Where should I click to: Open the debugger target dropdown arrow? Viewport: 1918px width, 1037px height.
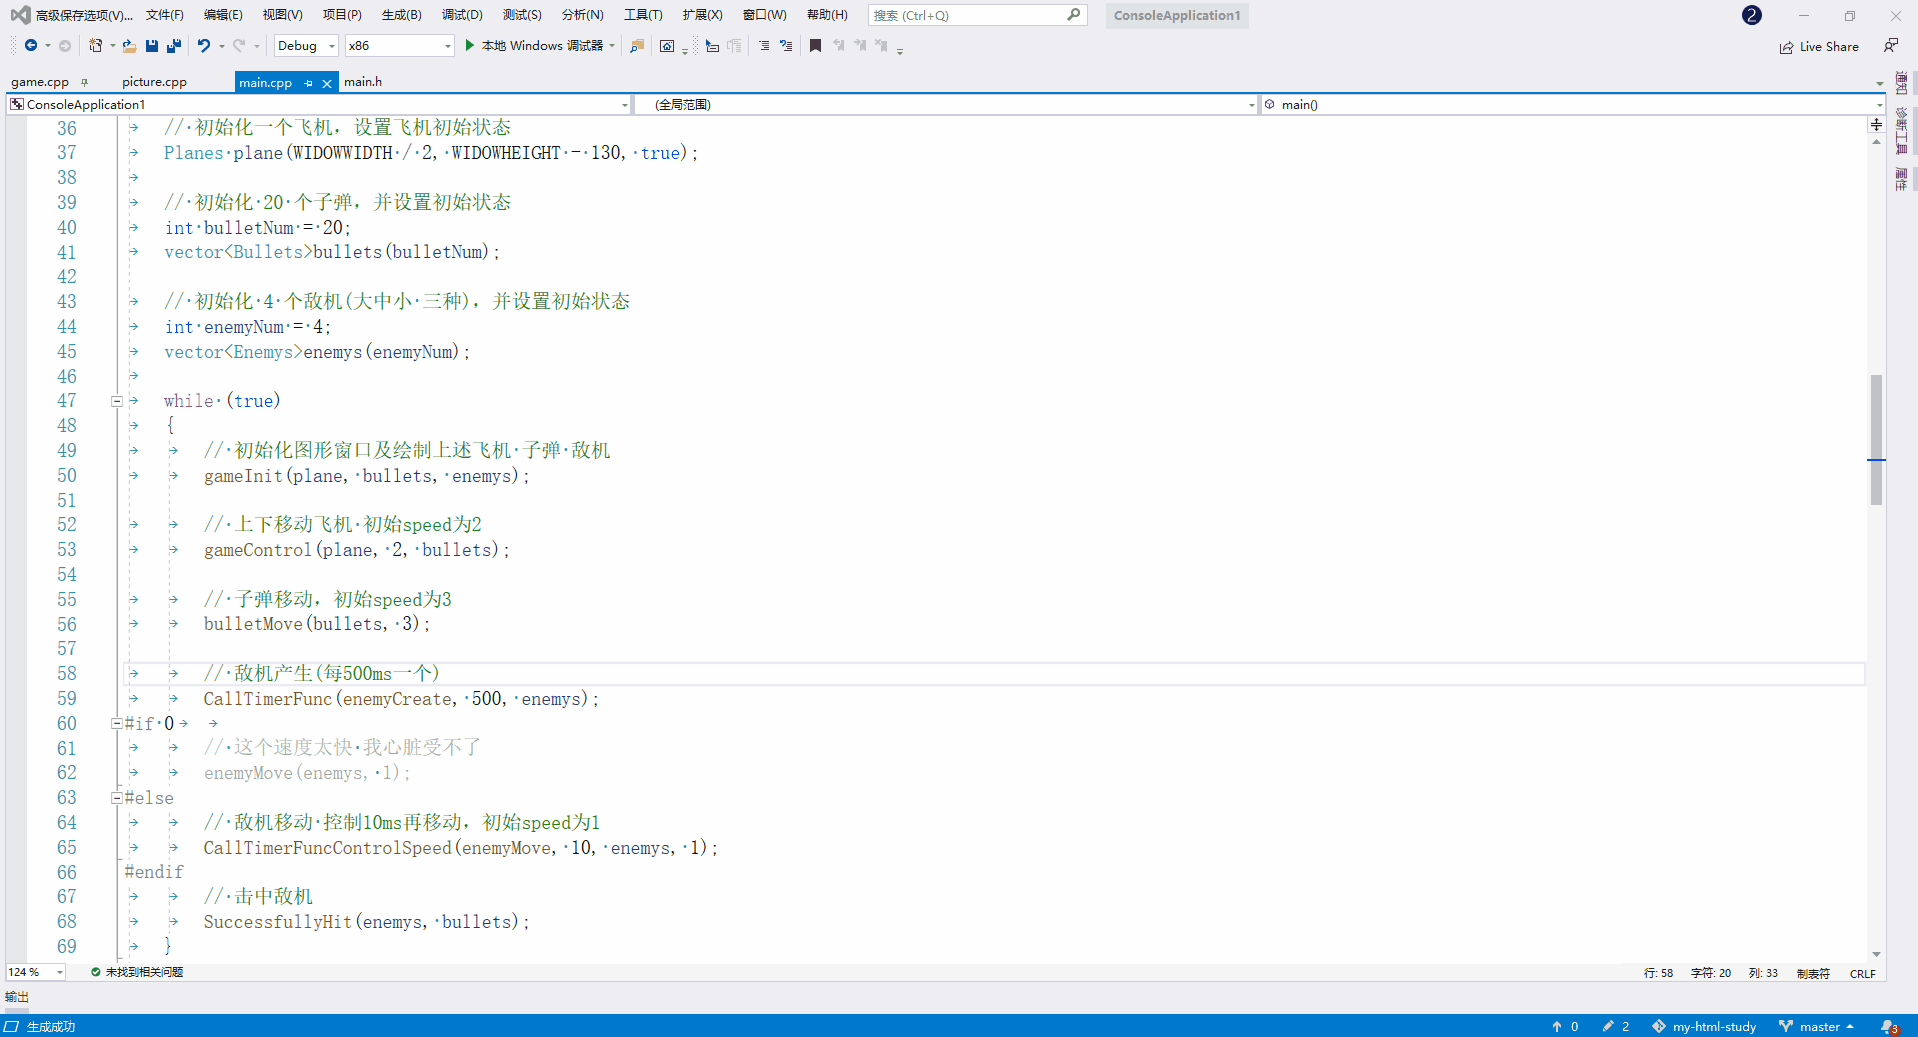[612, 46]
